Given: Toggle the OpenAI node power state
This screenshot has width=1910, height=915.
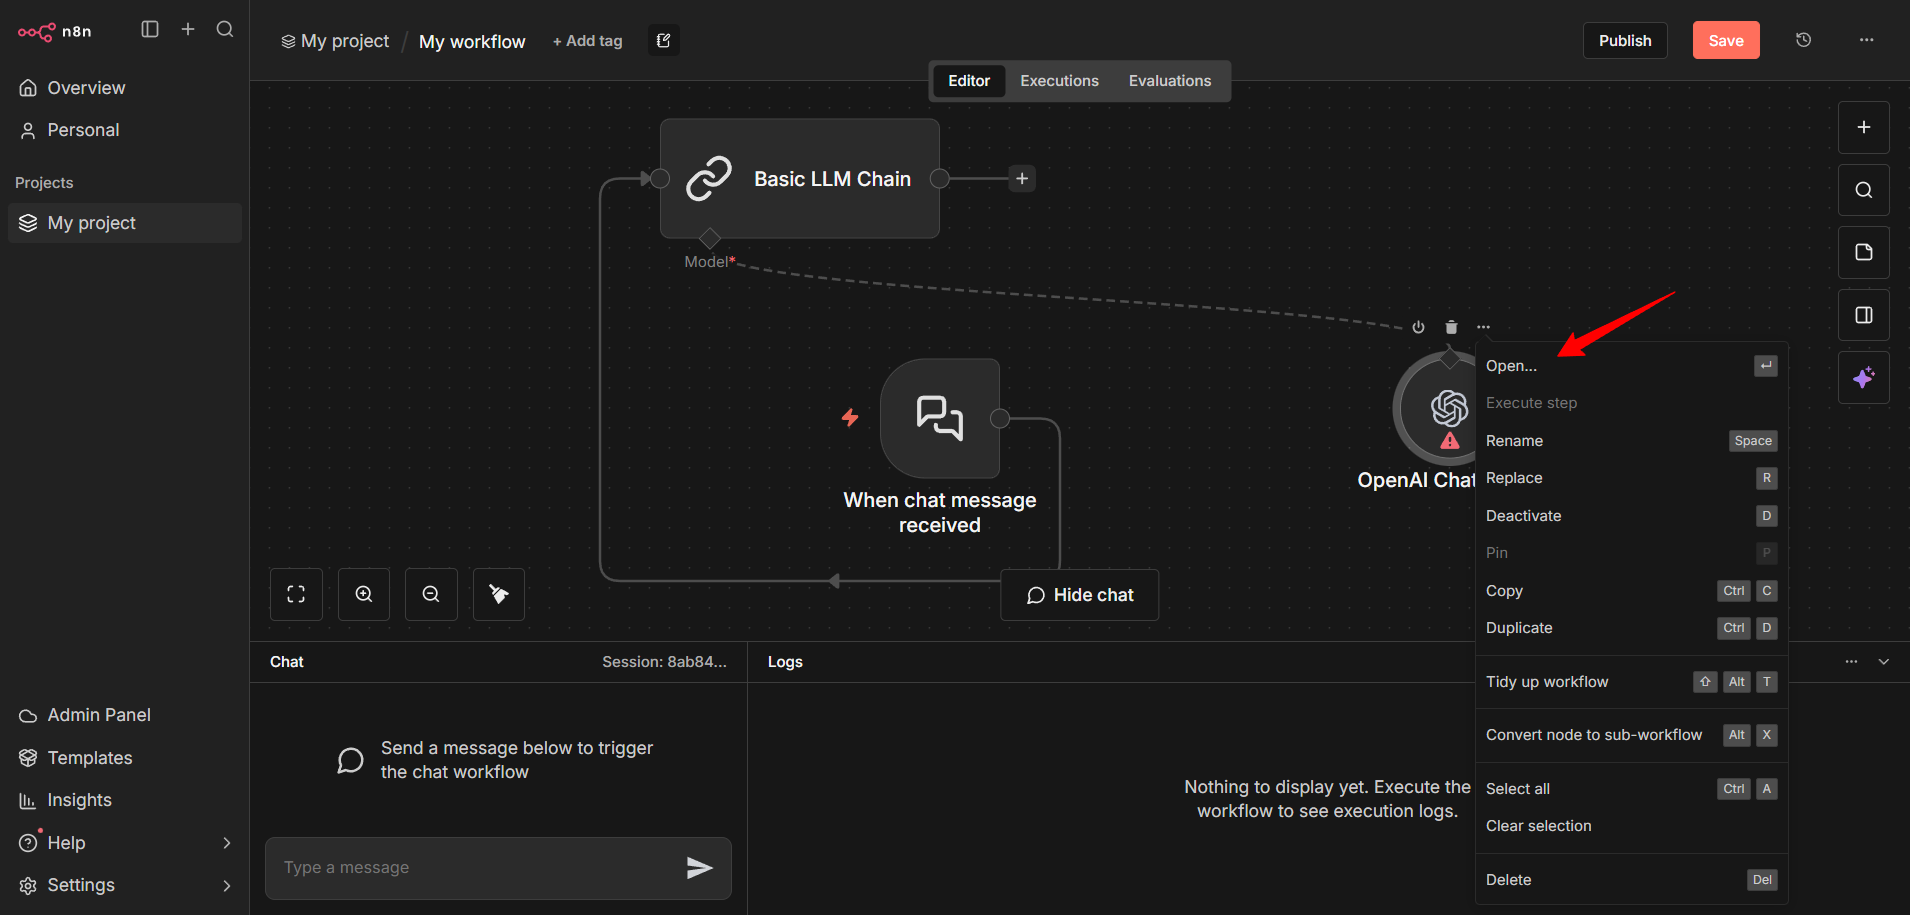Looking at the screenshot, I should 1418,327.
